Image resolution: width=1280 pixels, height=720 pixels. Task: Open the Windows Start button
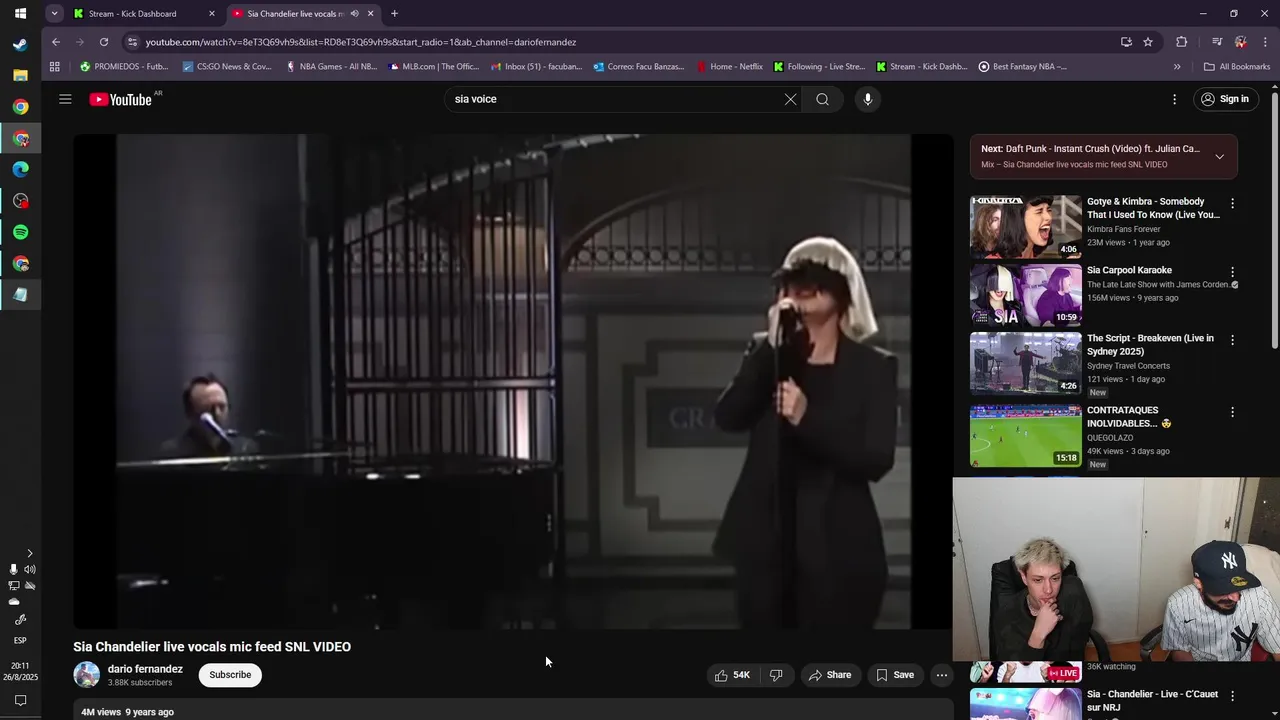(x=20, y=14)
